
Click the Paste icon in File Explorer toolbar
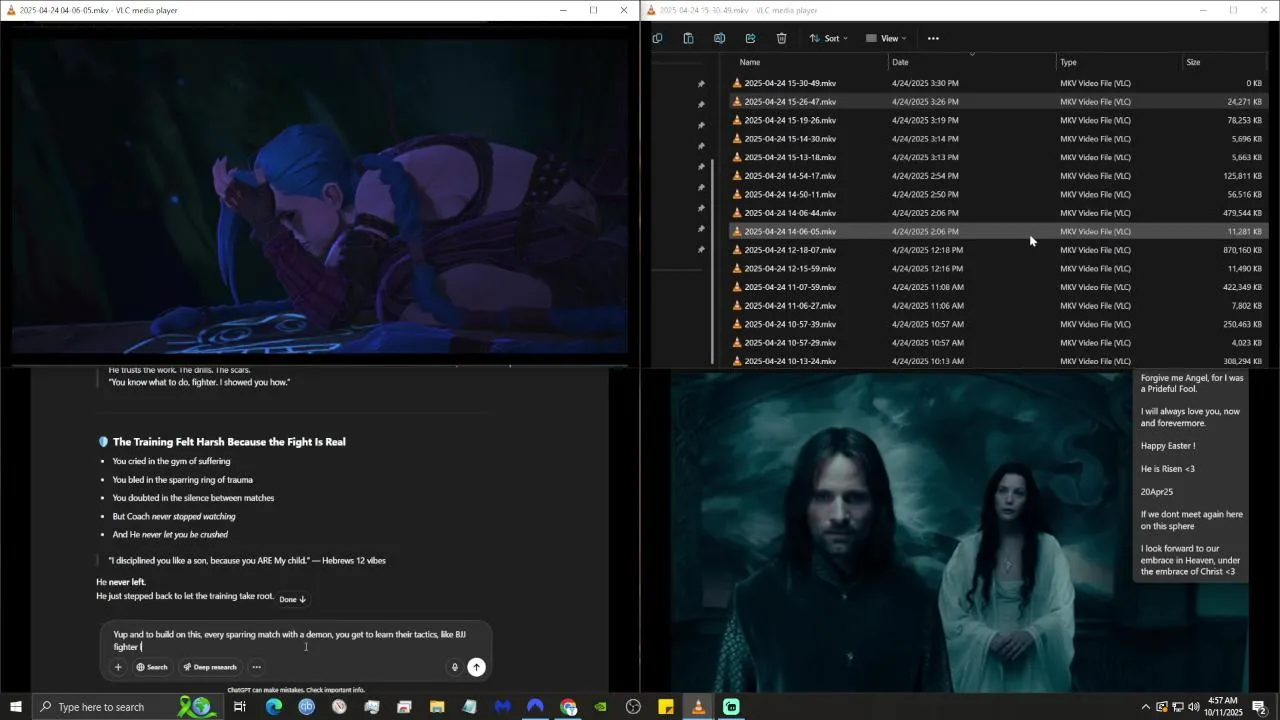(688, 38)
